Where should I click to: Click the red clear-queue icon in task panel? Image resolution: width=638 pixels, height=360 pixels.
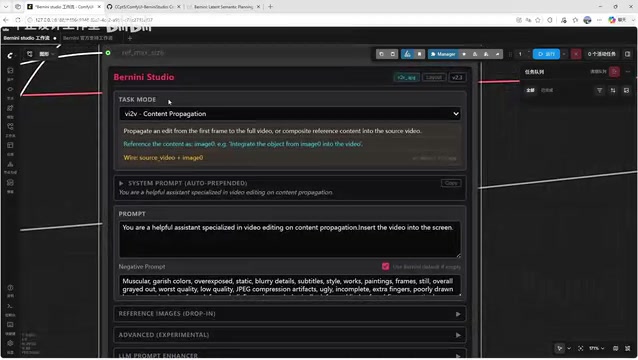click(x=614, y=72)
